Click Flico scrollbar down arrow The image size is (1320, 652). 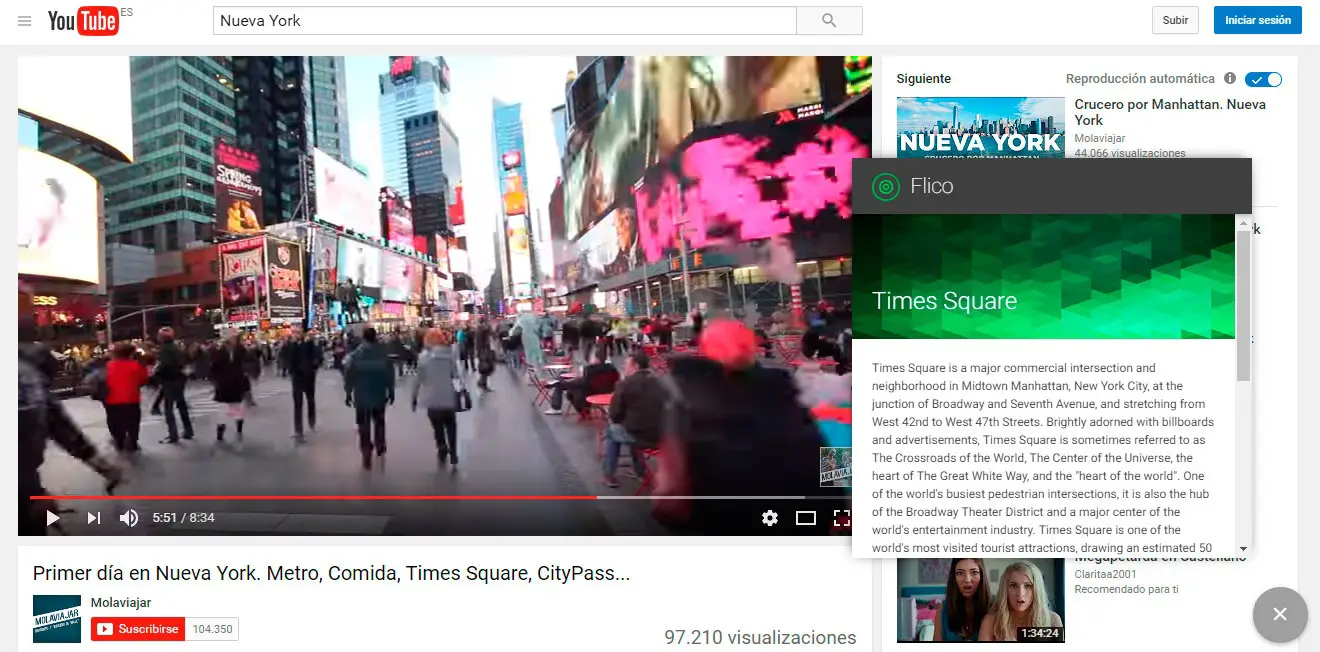(x=1243, y=548)
